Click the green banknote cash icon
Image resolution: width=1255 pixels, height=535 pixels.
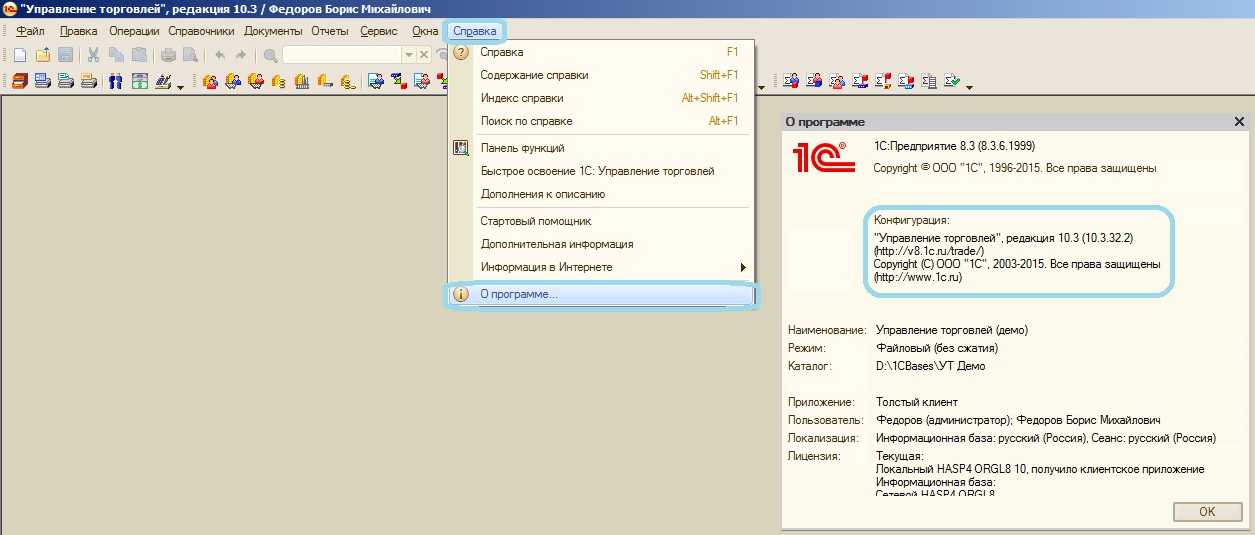[x=139, y=82]
